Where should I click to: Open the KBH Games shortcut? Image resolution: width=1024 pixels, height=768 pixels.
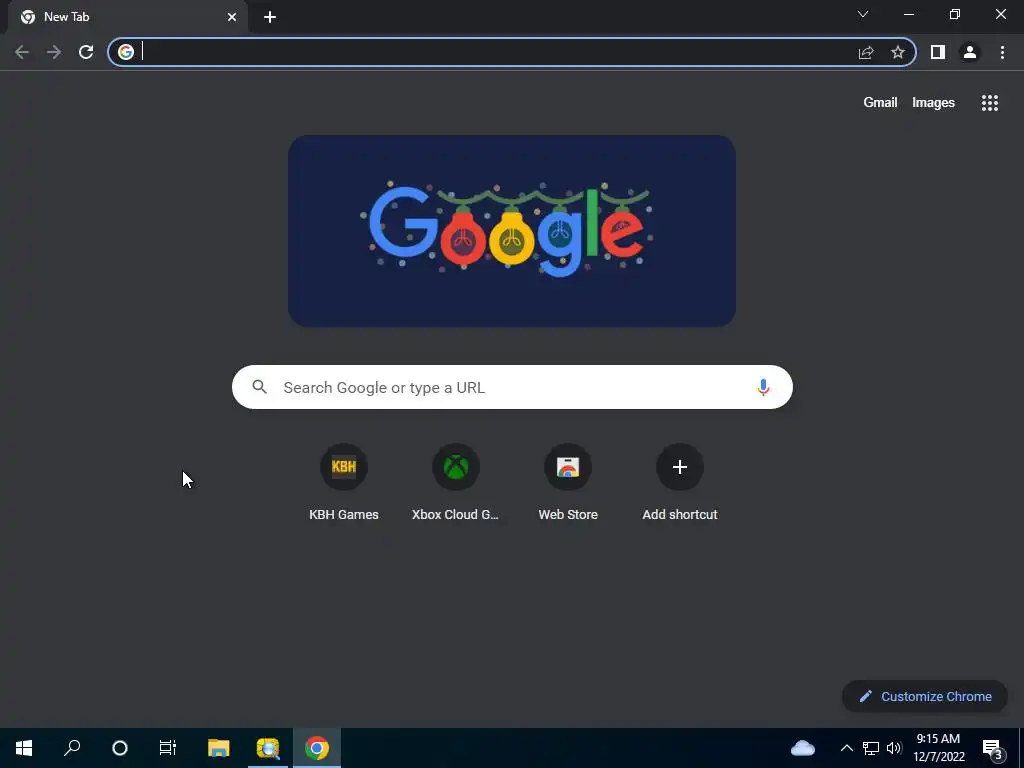click(344, 482)
